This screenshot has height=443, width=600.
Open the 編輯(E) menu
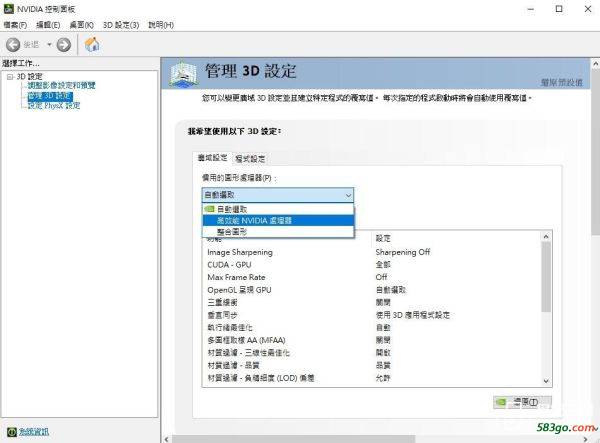(x=48, y=25)
